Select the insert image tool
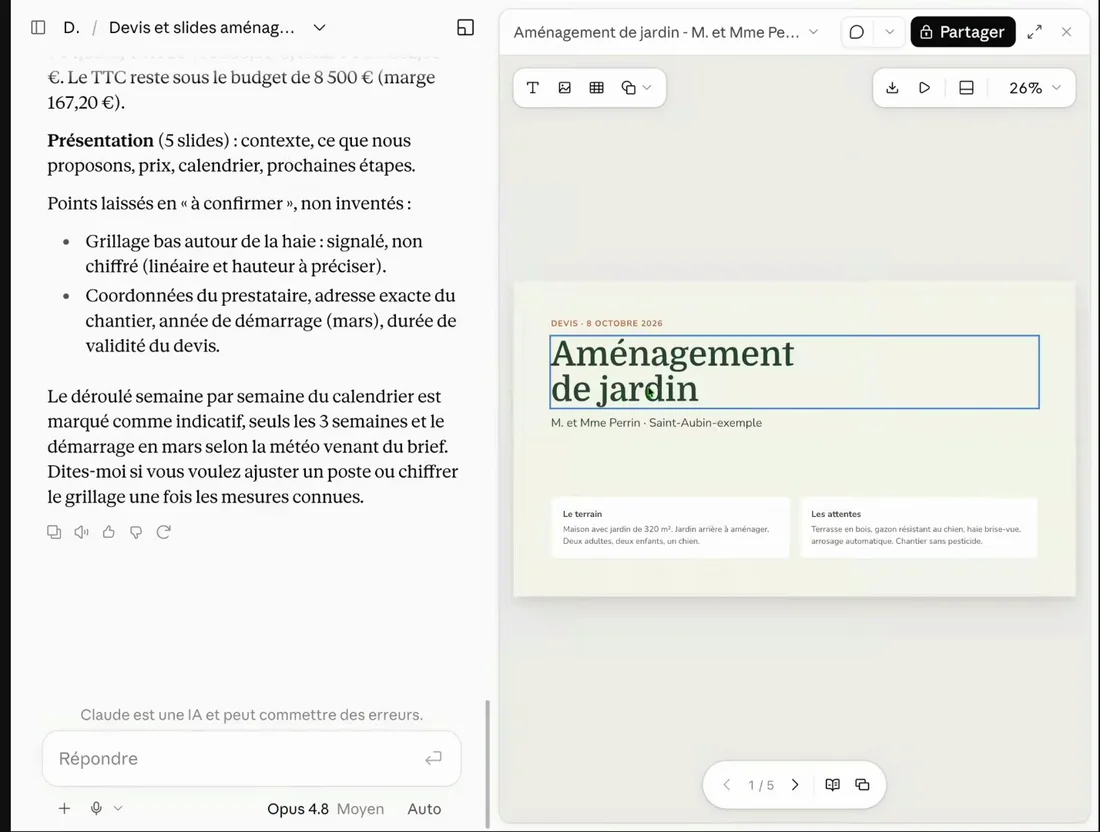 click(x=565, y=88)
